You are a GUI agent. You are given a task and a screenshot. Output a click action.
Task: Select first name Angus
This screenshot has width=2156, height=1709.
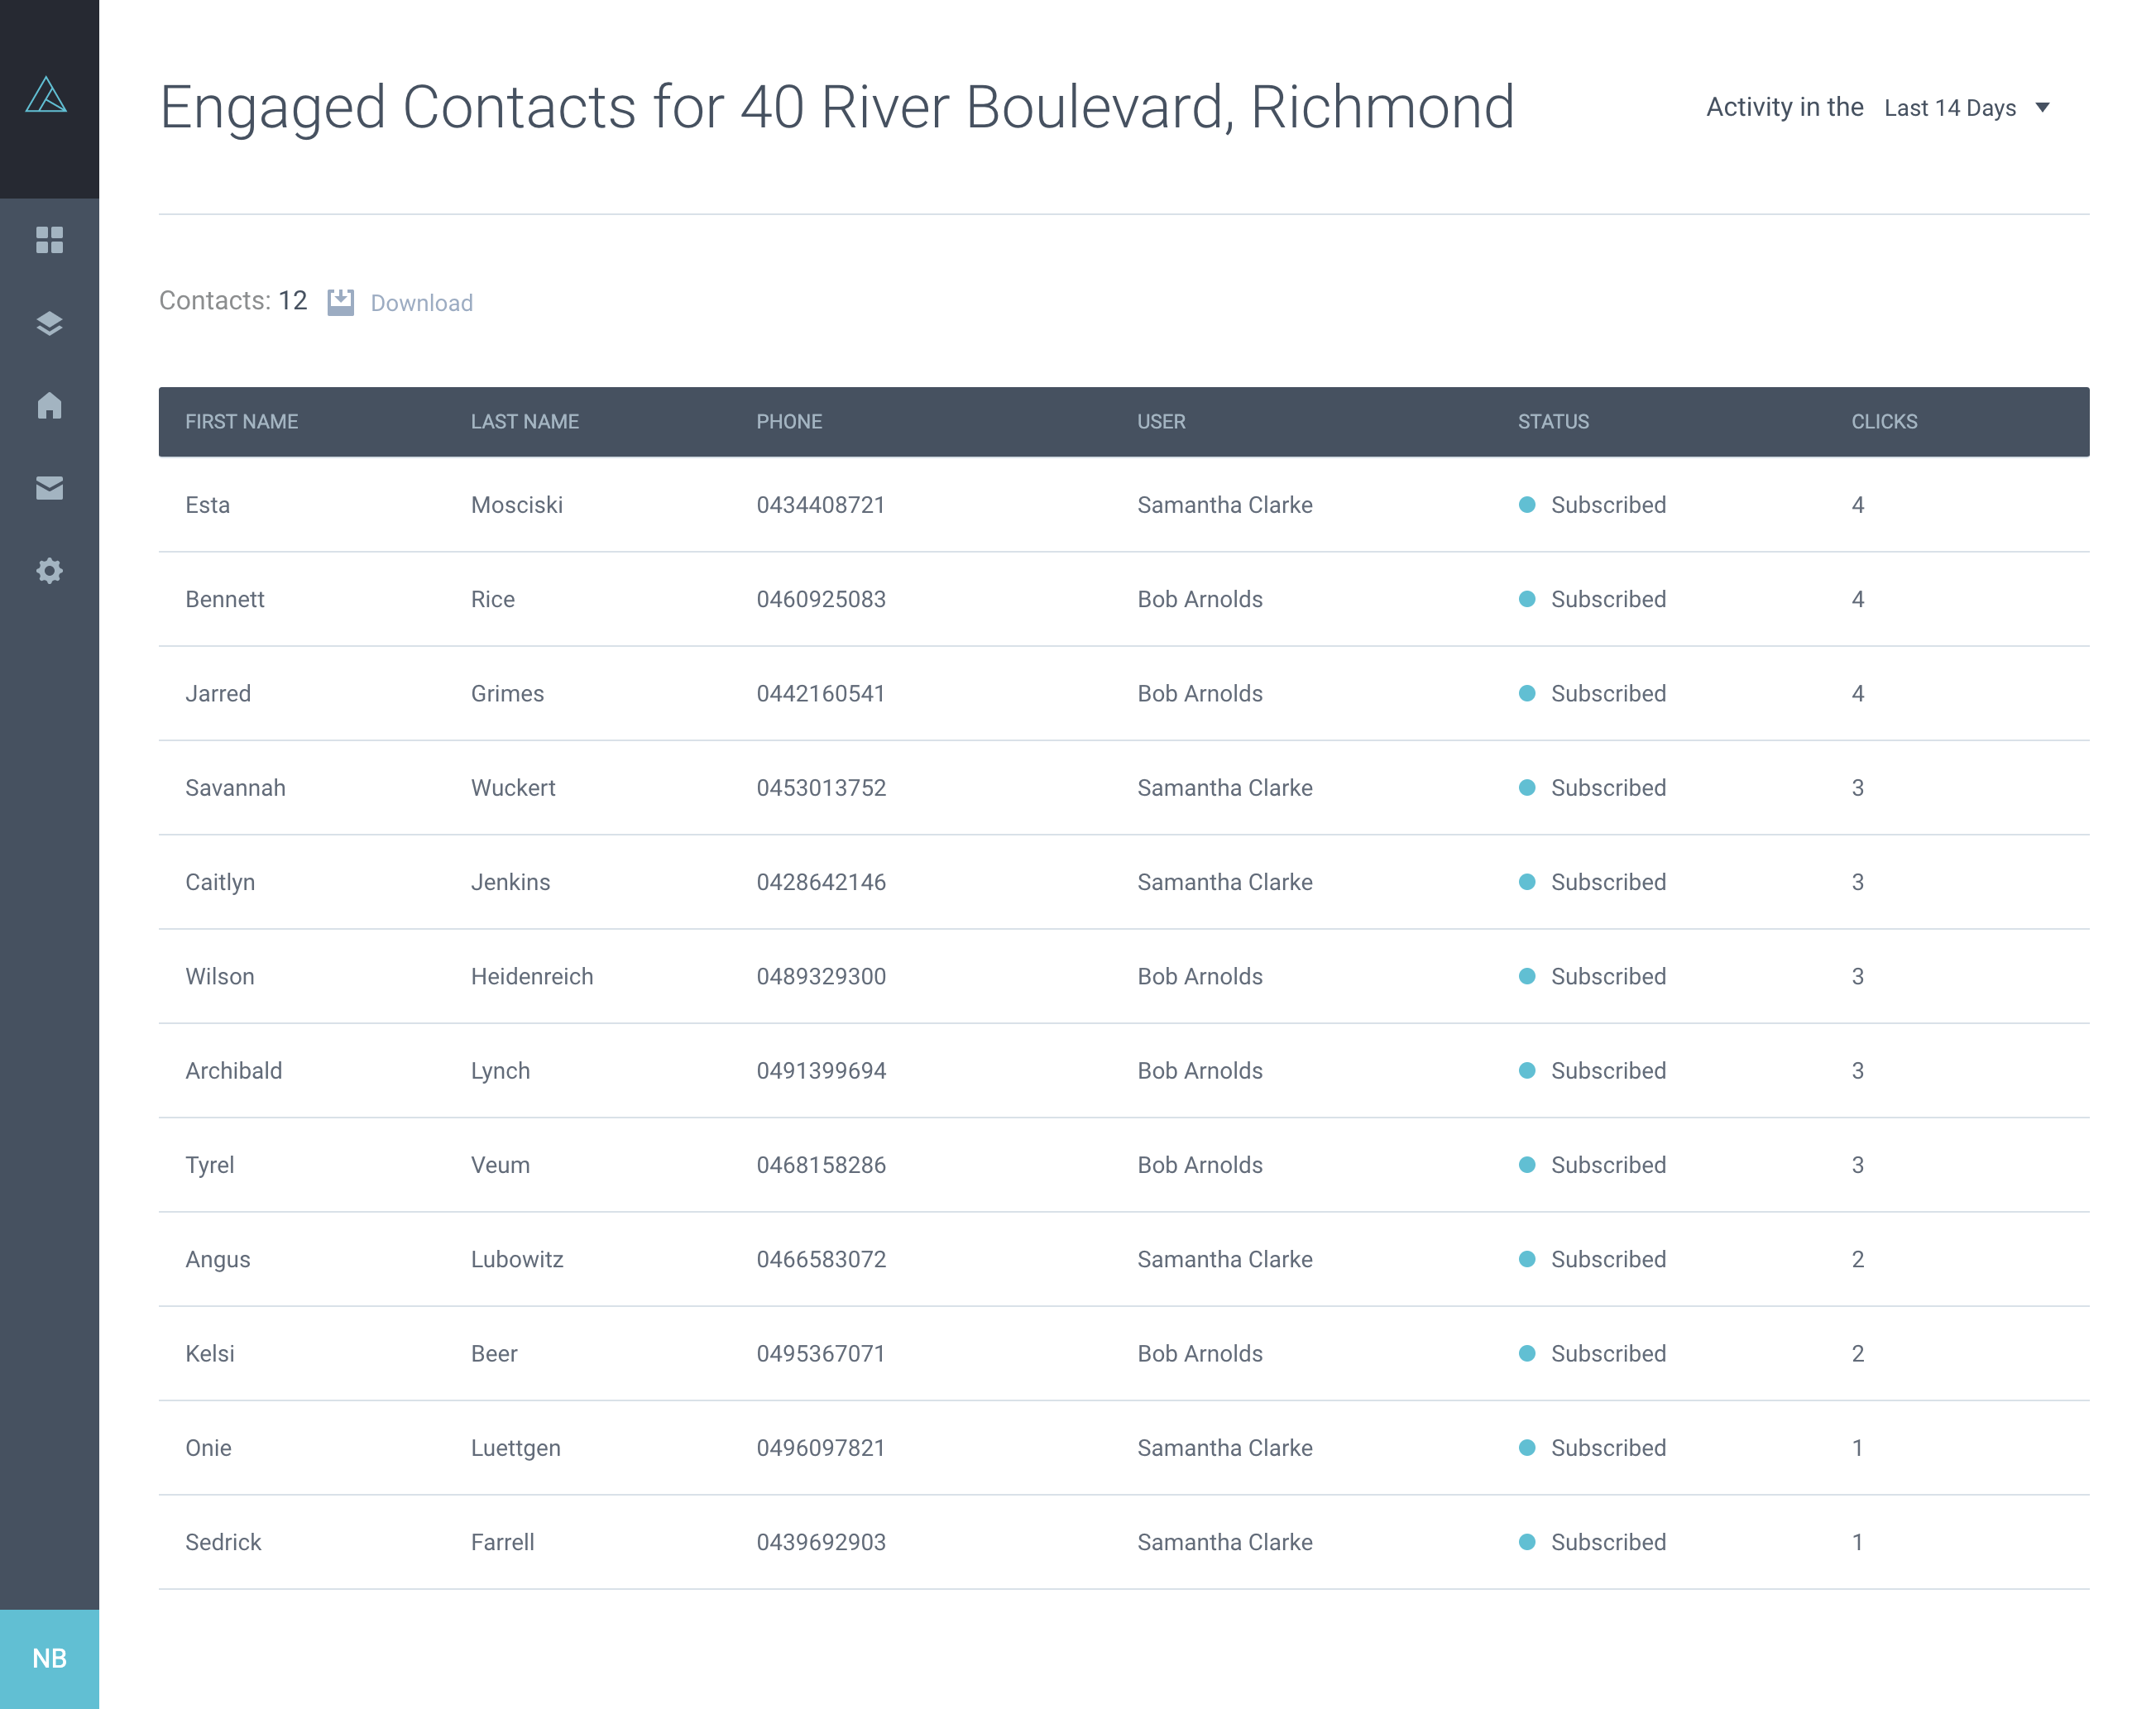(x=218, y=1259)
